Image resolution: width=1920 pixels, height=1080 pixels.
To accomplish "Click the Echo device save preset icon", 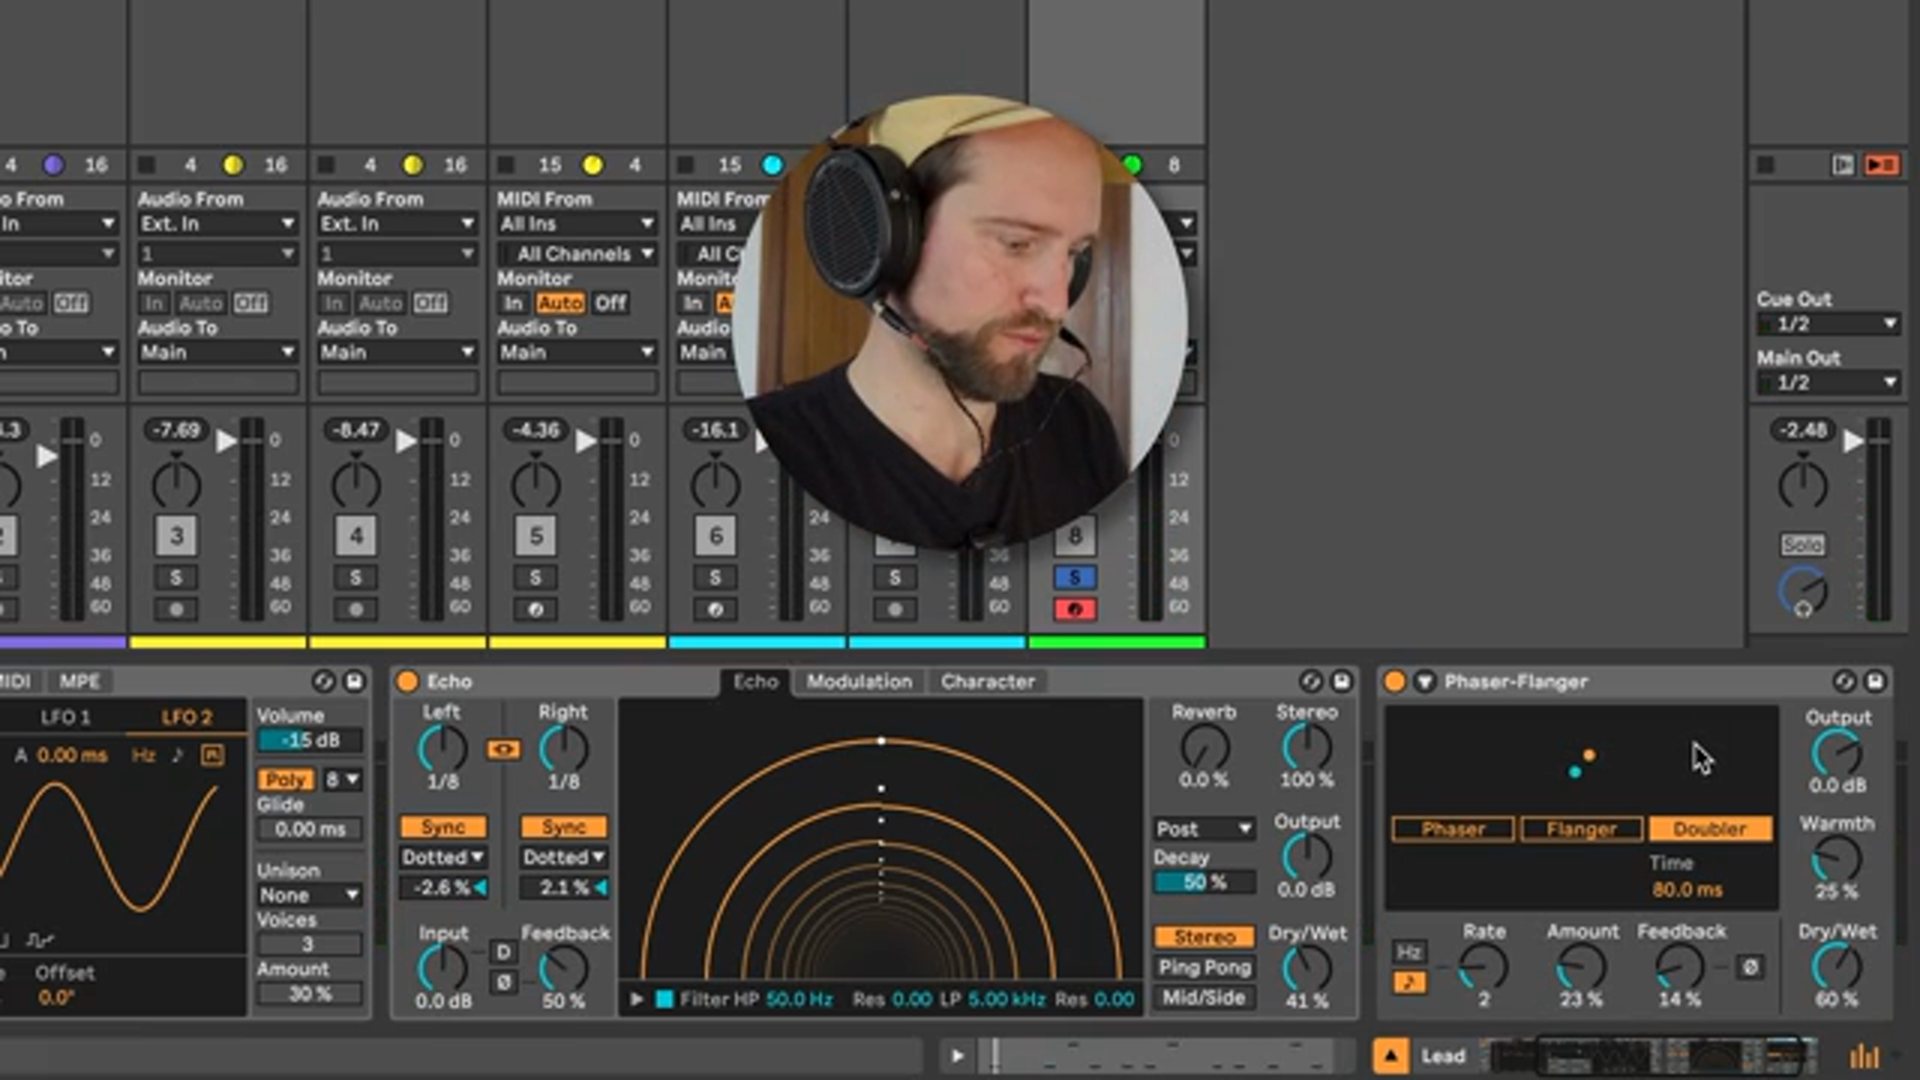I will [x=1341, y=681].
